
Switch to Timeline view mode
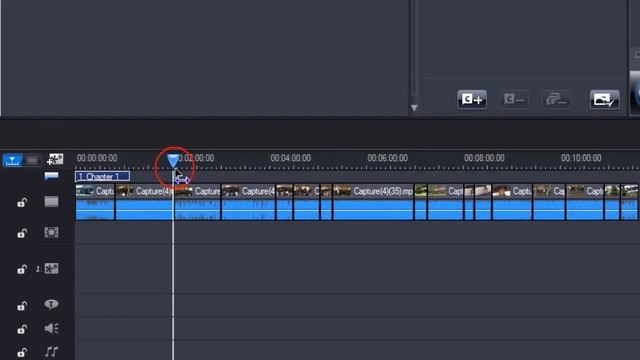click(13, 160)
